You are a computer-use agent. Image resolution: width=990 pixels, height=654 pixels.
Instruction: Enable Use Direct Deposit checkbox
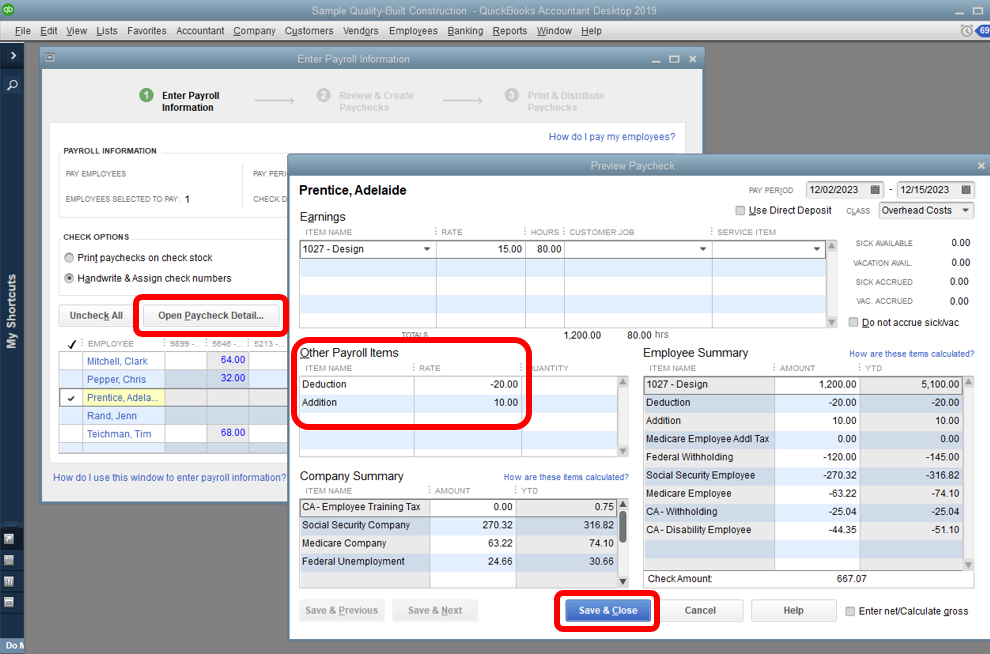tap(740, 210)
